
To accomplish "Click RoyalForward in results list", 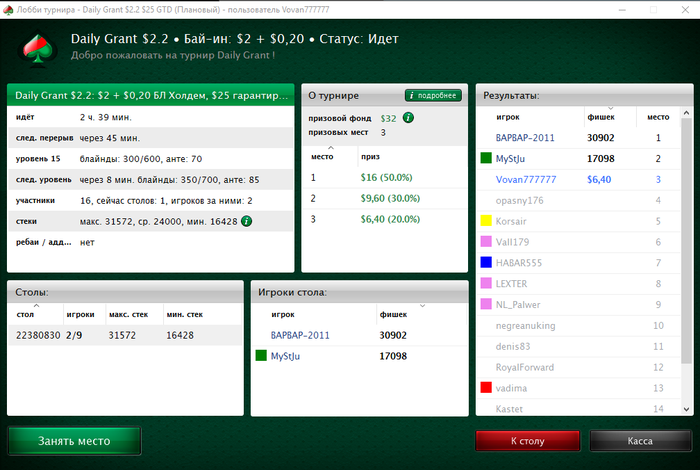I will click(x=525, y=367).
